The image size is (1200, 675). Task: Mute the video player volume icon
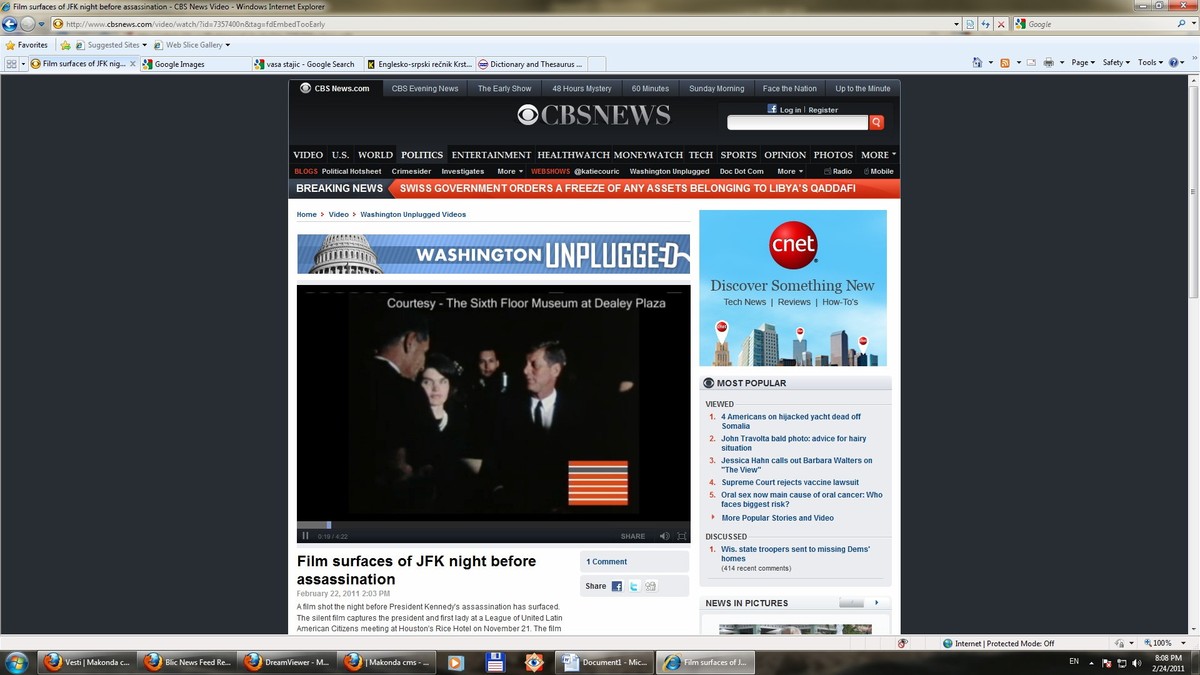(664, 536)
